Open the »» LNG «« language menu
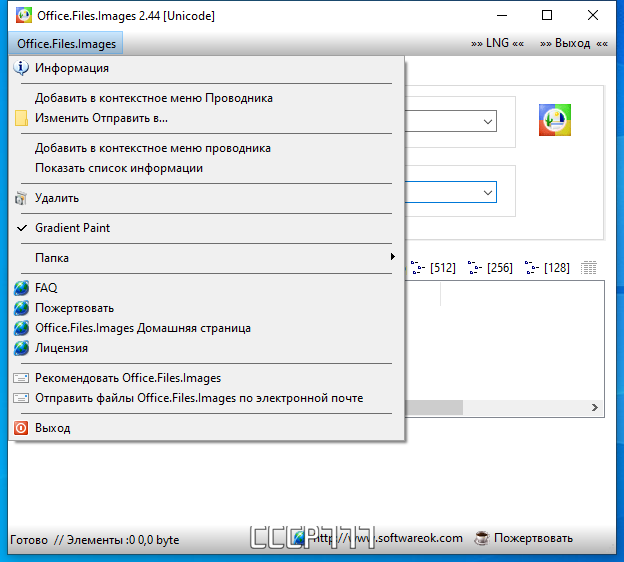The width and height of the screenshot is (624, 562). coord(497,43)
